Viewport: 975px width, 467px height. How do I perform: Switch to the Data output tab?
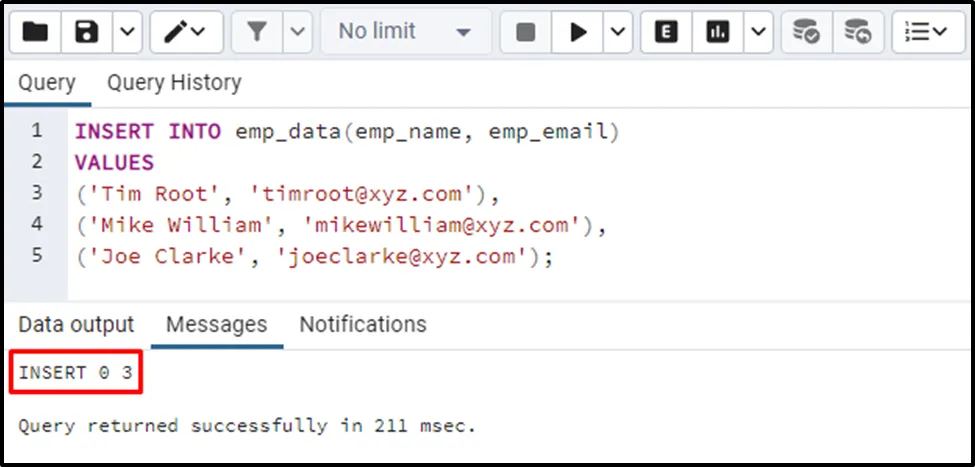[x=76, y=324]
